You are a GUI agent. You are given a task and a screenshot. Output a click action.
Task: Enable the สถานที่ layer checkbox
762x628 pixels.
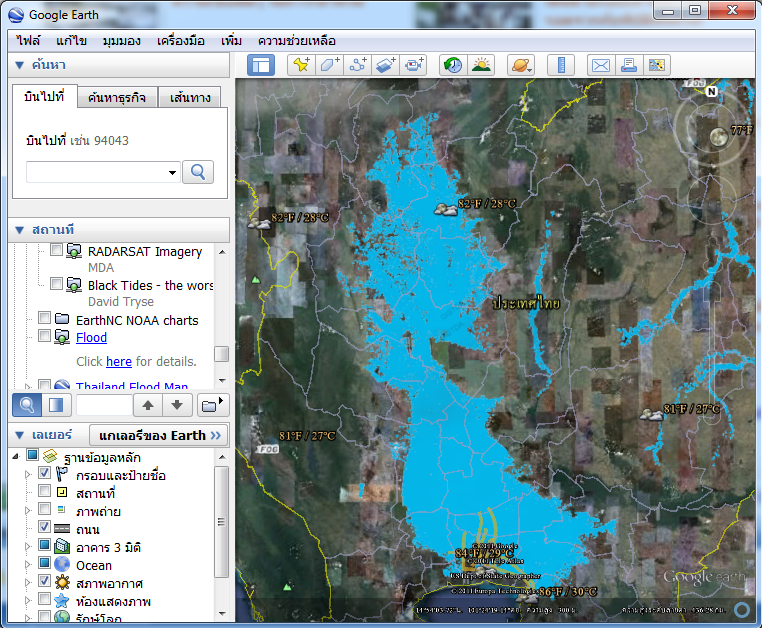(x=45, y=492)
